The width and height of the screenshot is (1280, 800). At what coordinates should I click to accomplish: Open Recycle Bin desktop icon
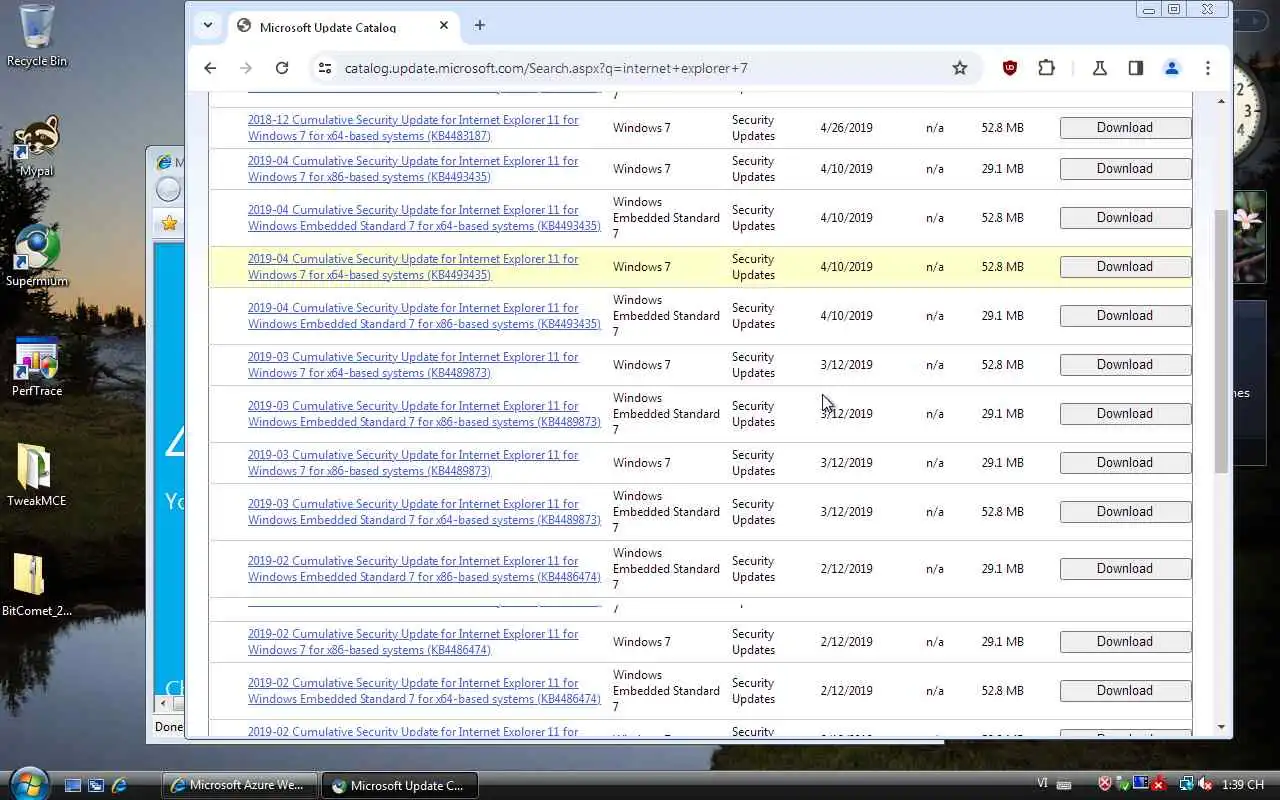tap(37, 36)
